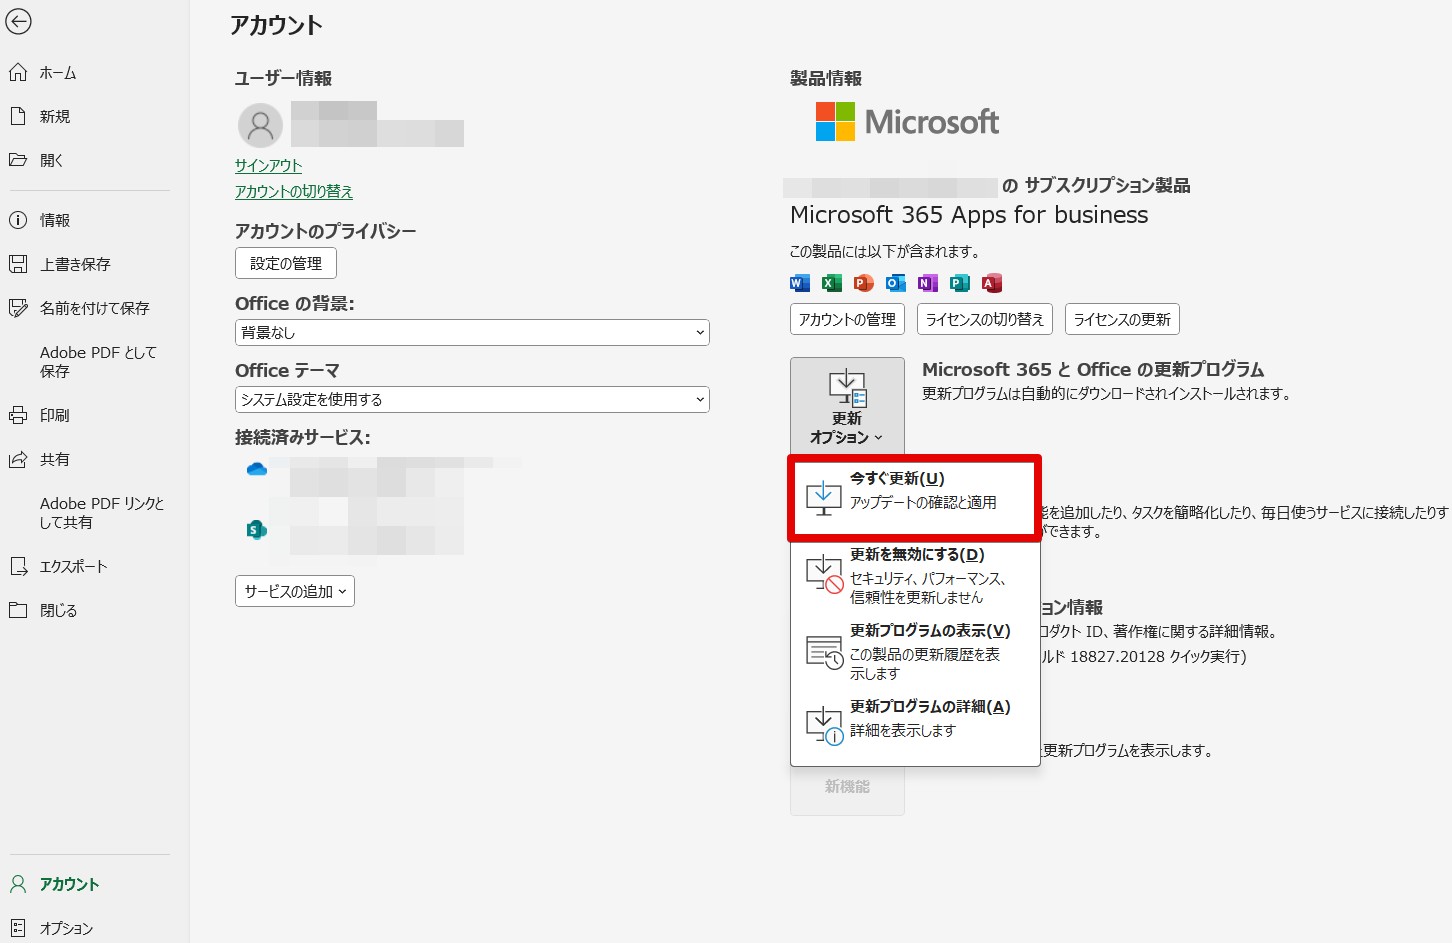
Task: Select 更新プログラムの表示 menu entry
Action: 914,651
